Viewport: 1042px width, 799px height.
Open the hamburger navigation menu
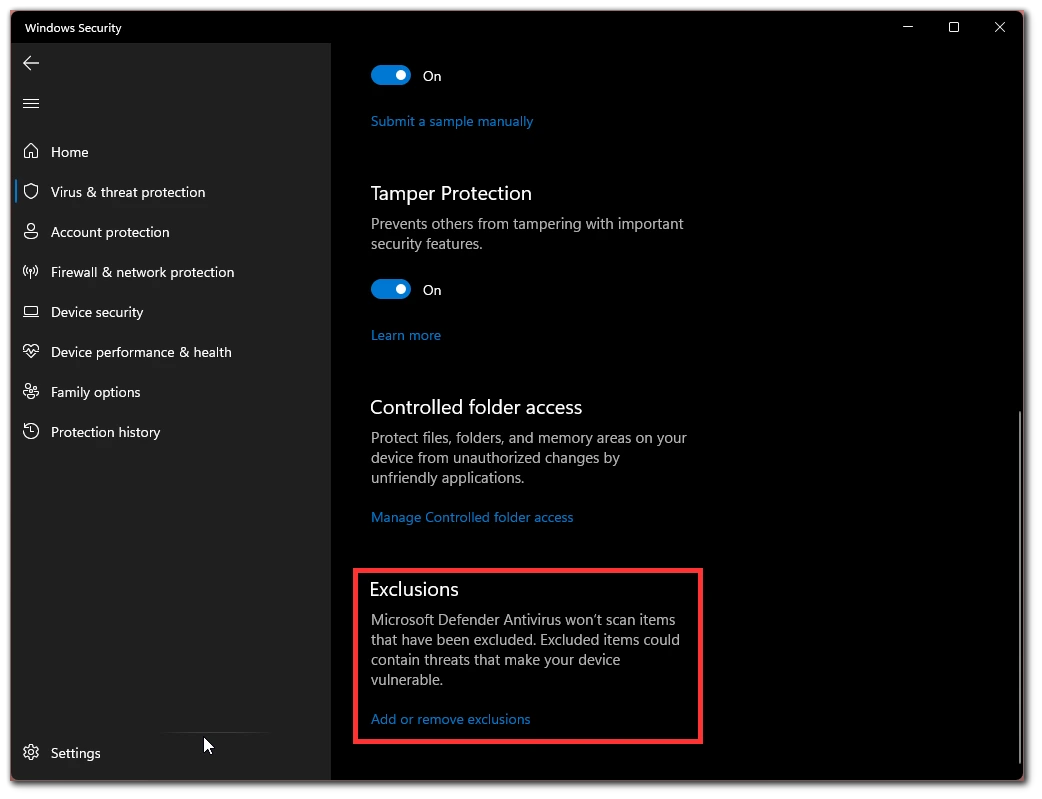click(x=31, y=104)
